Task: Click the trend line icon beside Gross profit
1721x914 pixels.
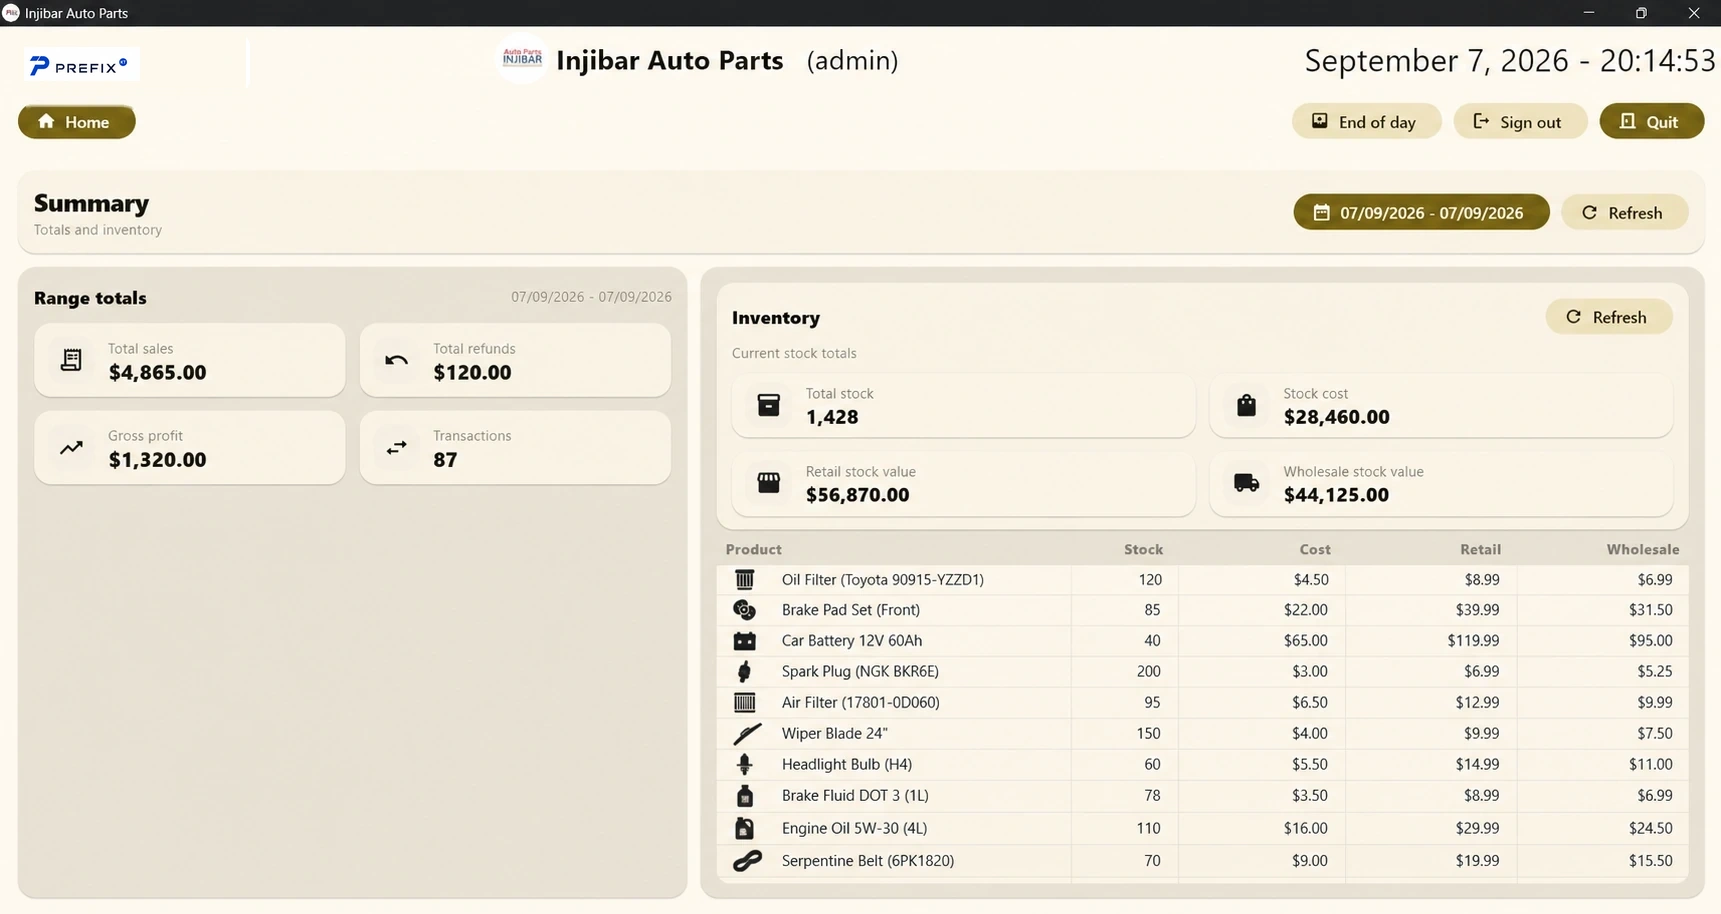Action: 71,448
